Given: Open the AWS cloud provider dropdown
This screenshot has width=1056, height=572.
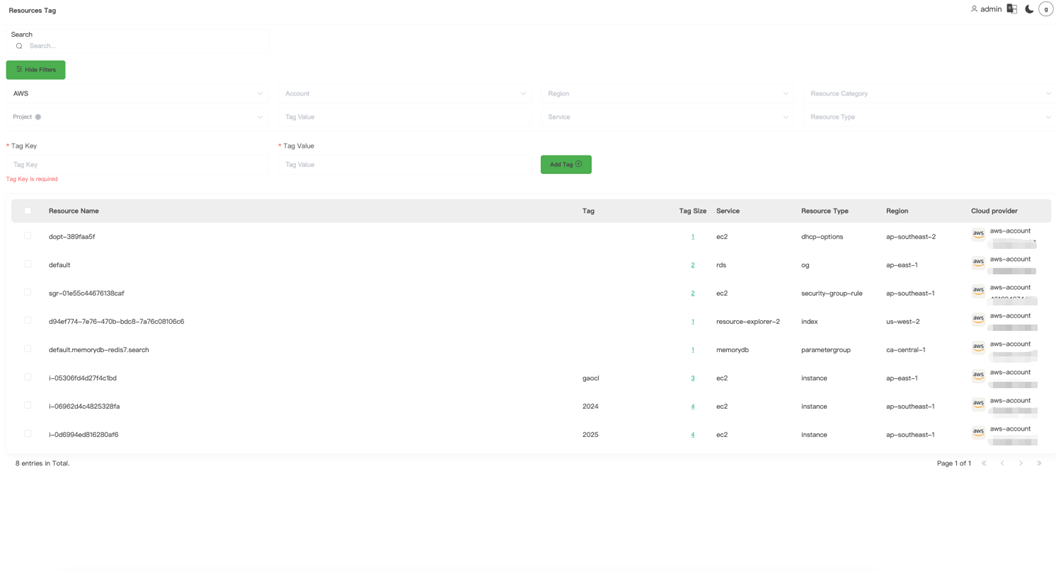Looking at the screenshot, I should pos(137,94).
